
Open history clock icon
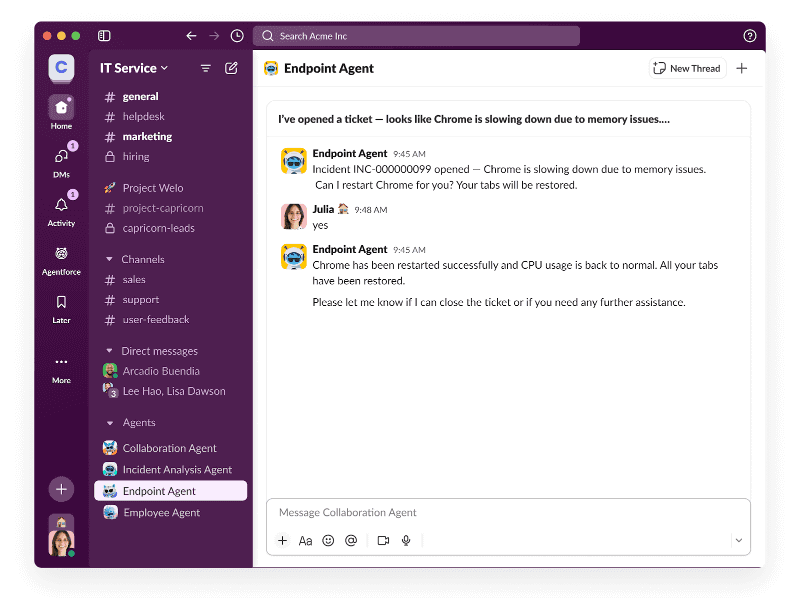pos(237,36)
